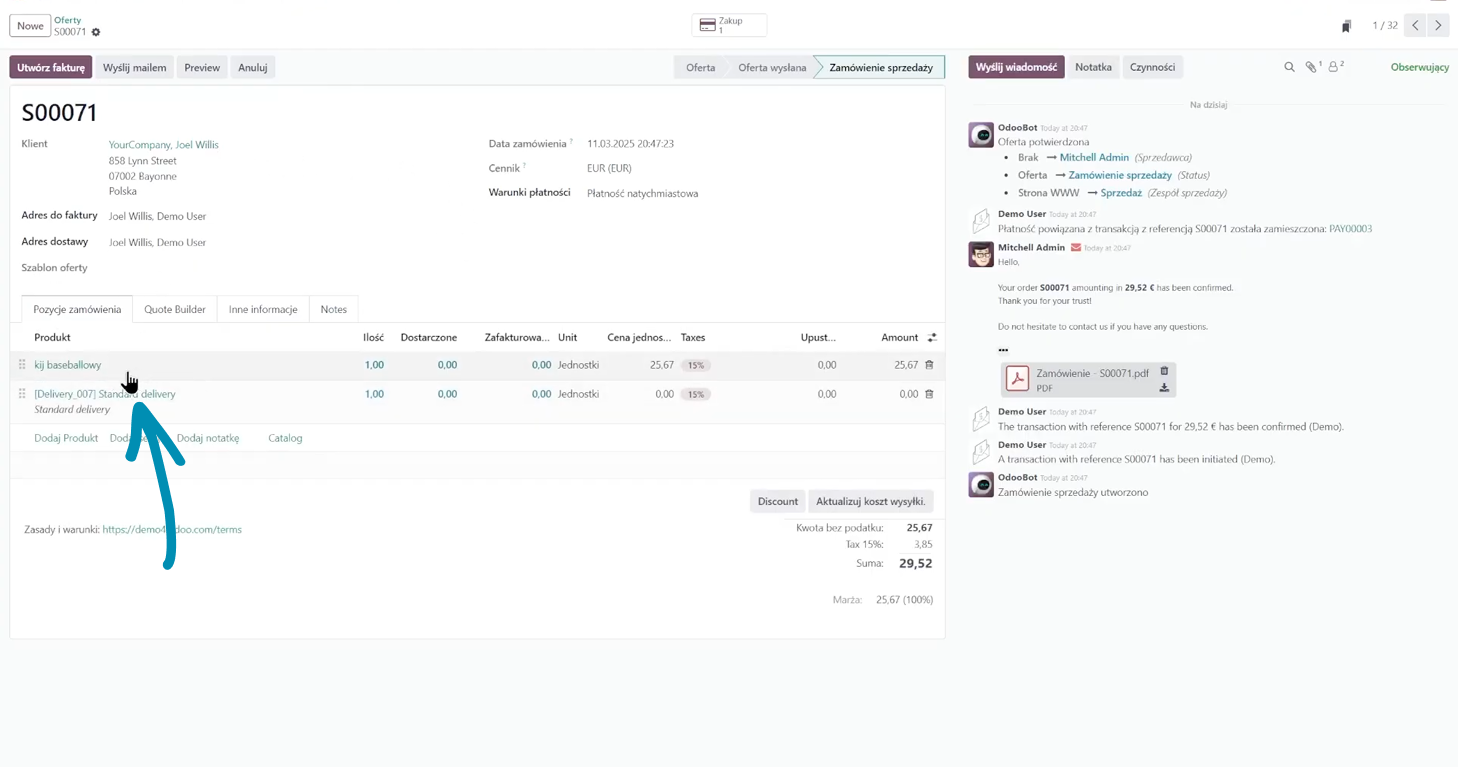Viewport: 1458px width, 767px height.
Task: Switch to the Inne informacje tab
Action: point(263,310)
